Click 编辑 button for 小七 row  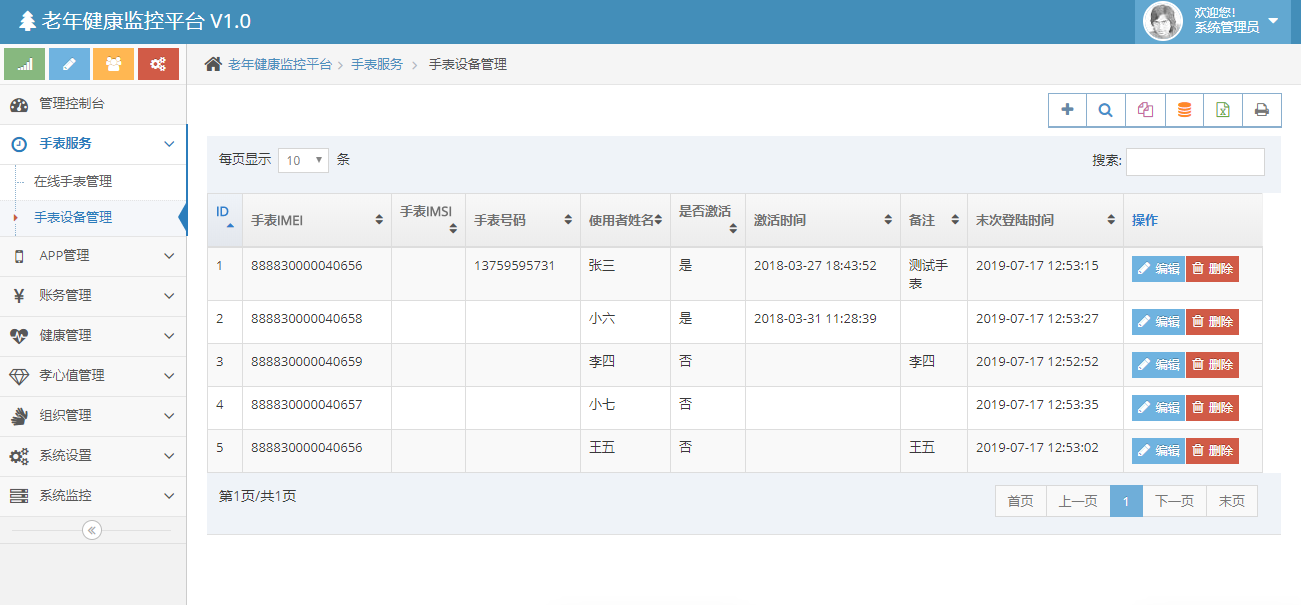click(1158, 408)
